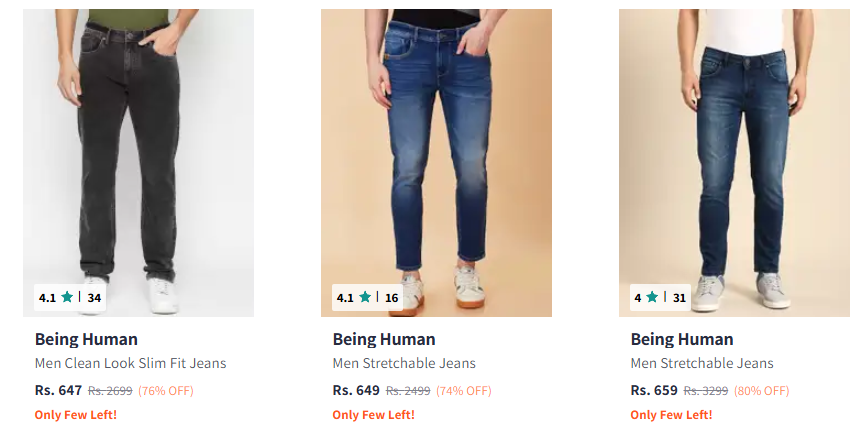Click the 80% OFF discount label
Screen dimensions: 867x447
tap(762, 391)
